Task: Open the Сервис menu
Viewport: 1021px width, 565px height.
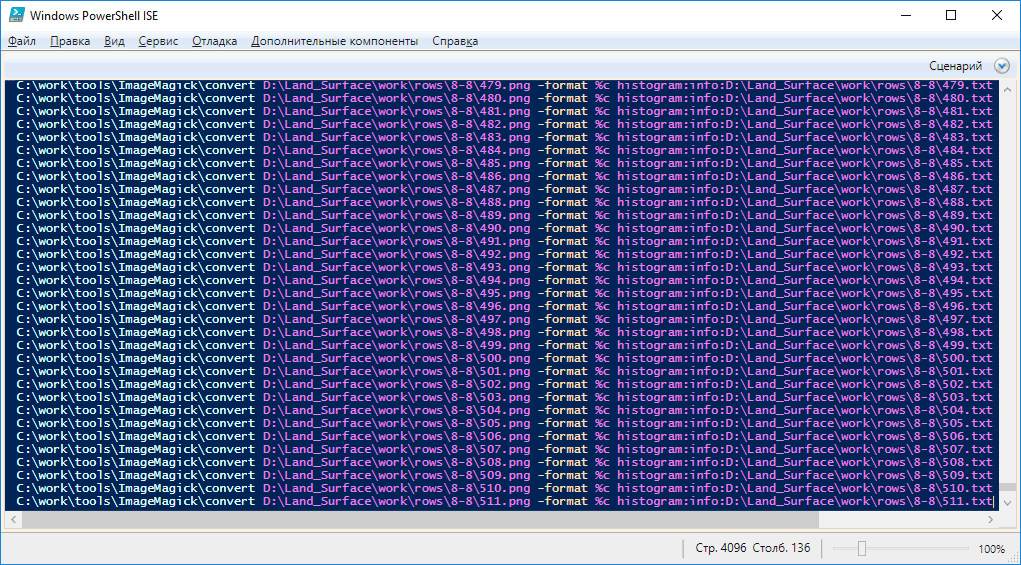Action: tap(158, 41)
